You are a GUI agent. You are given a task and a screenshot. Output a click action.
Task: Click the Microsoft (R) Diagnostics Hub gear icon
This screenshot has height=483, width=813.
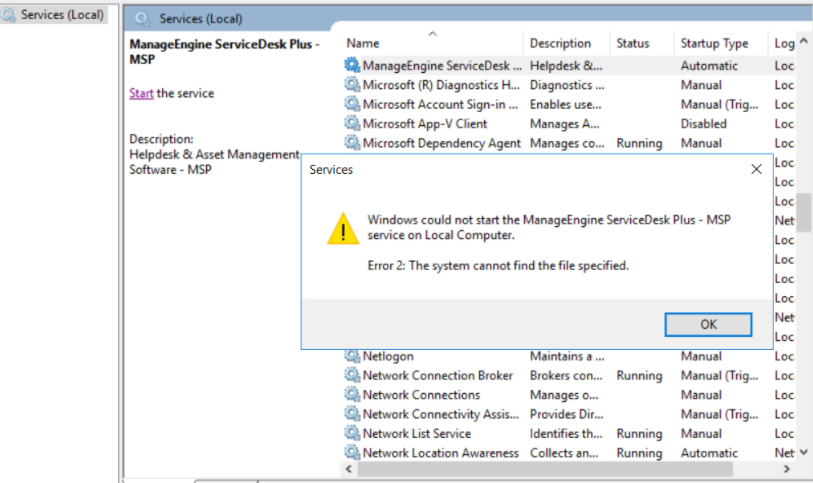tap(352, 84)
